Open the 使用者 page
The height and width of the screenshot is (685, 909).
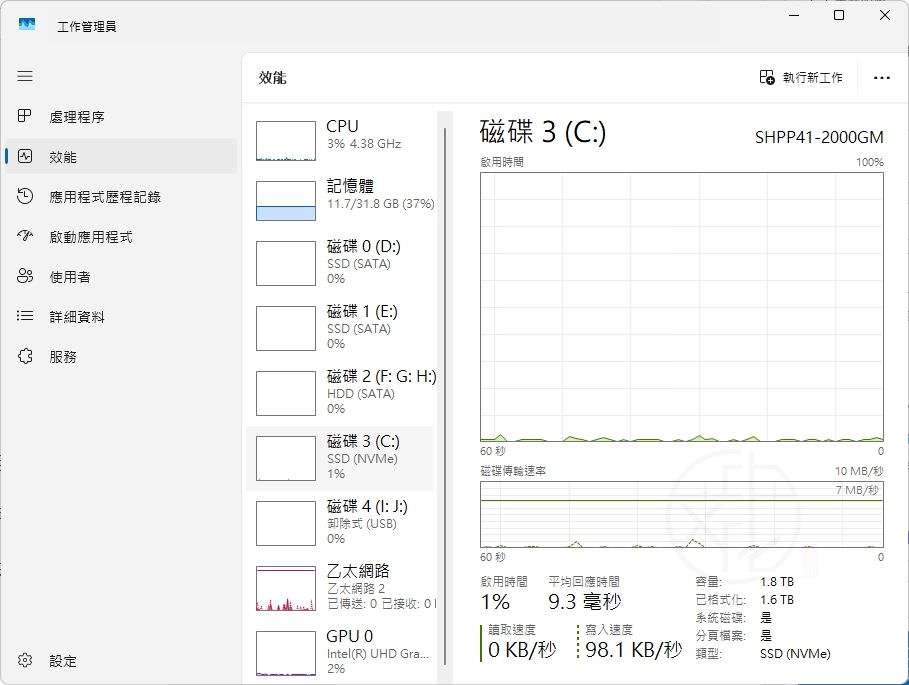121,276
